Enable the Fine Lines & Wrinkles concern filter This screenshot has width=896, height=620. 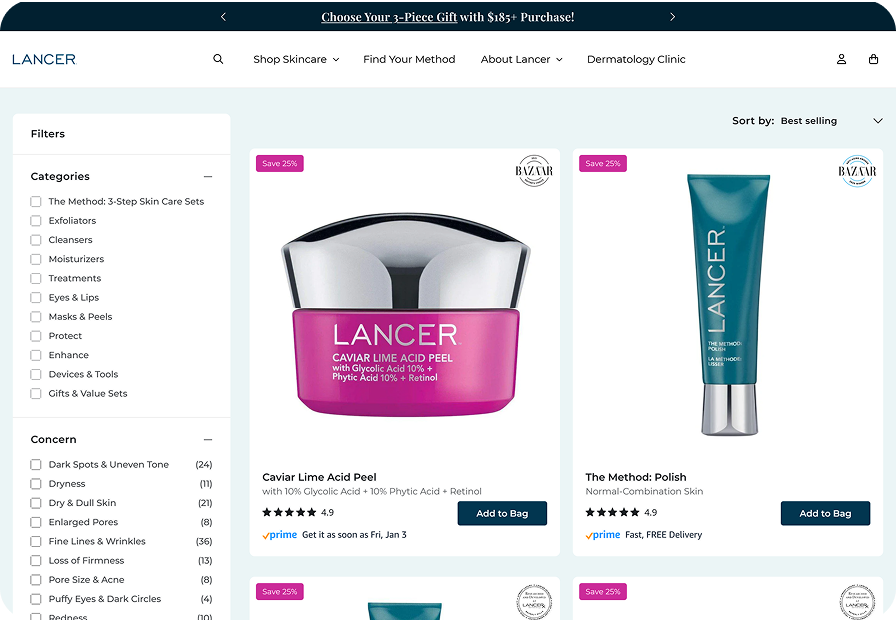click(35, 541)
